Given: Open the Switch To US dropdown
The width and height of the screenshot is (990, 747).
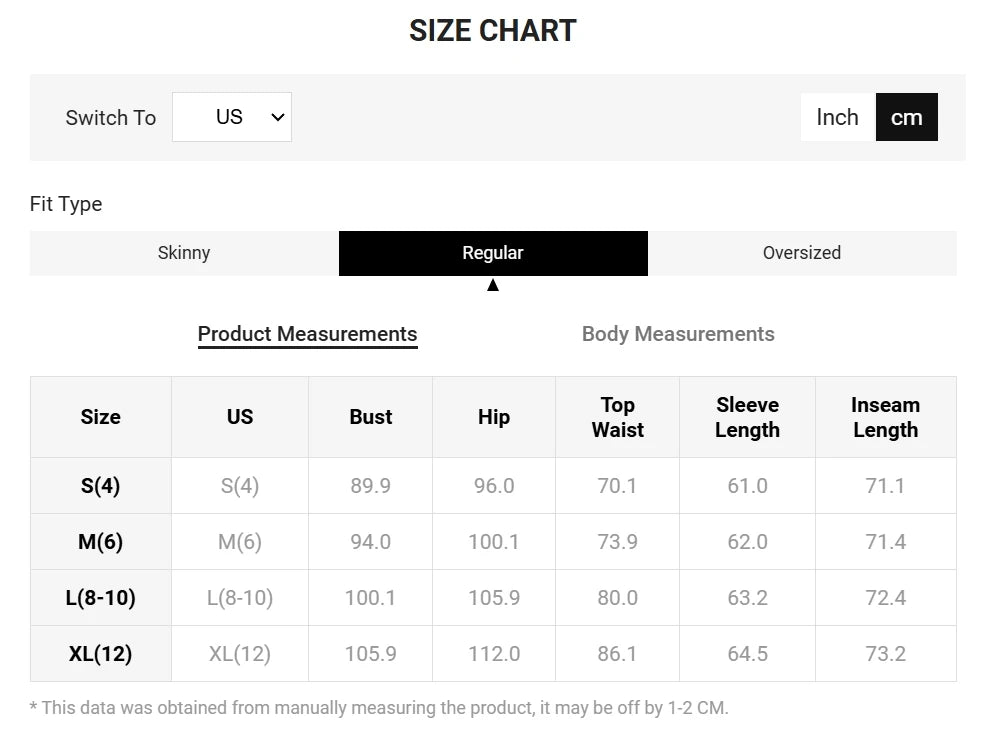Looking at the screenshot, I should [231, 117].
